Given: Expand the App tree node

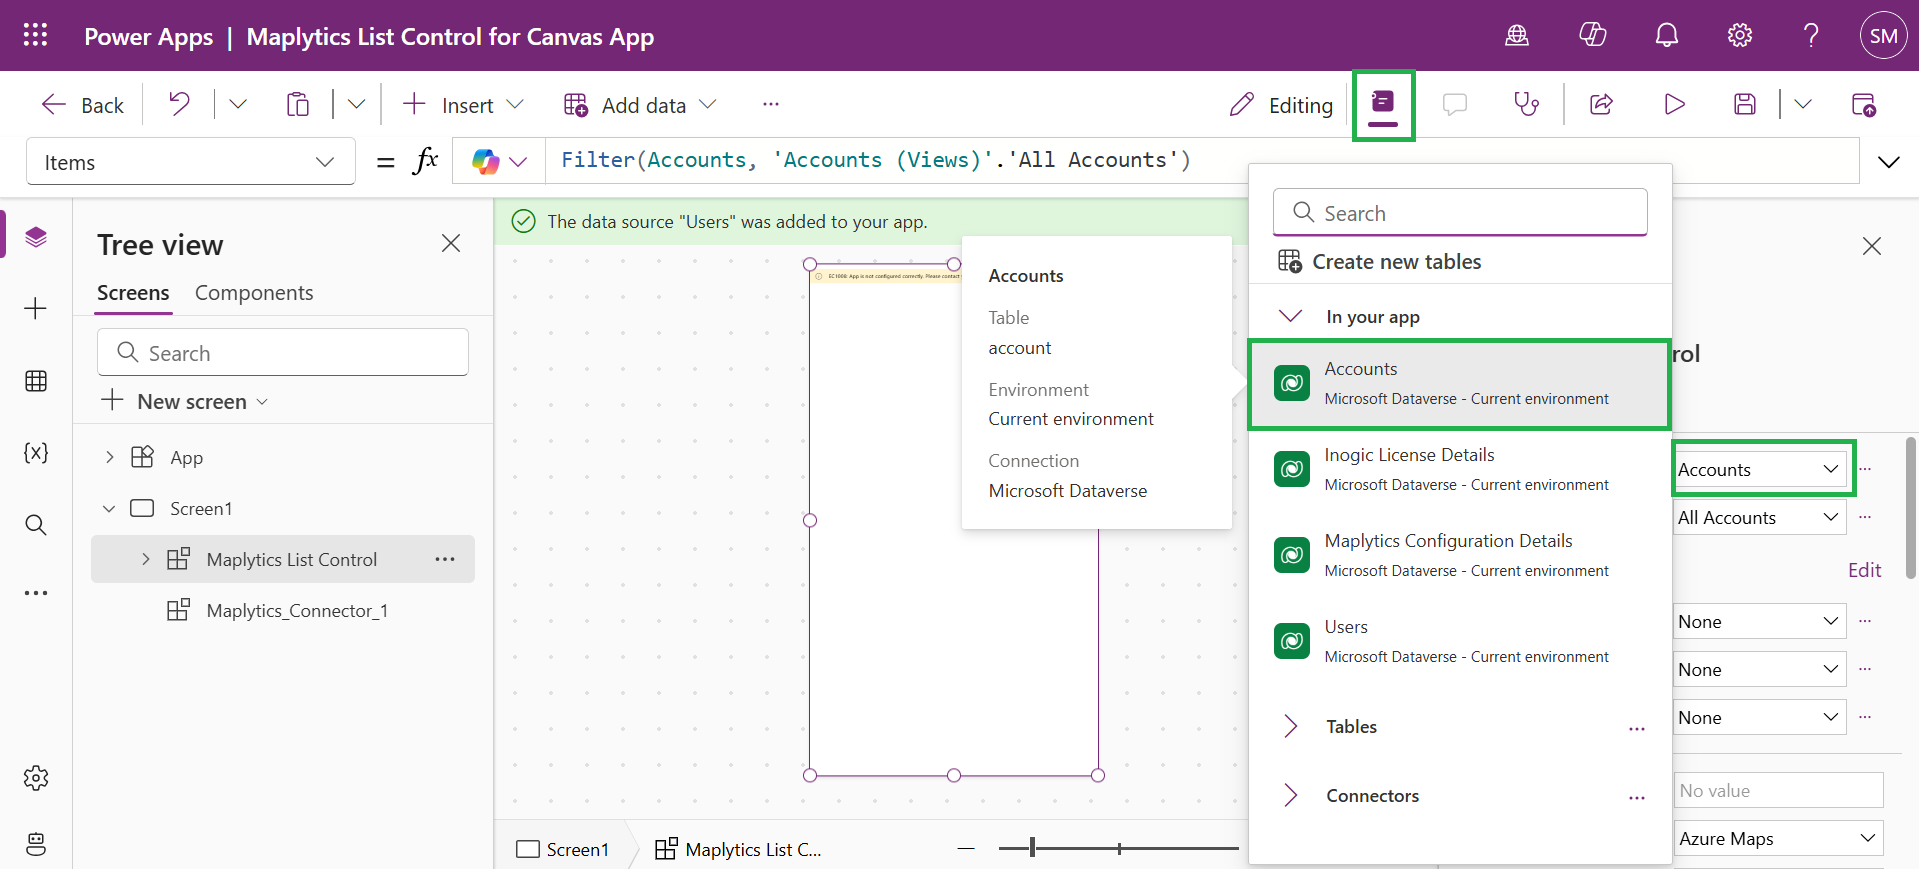Looking at the screenshot, I should pos(110,457).
